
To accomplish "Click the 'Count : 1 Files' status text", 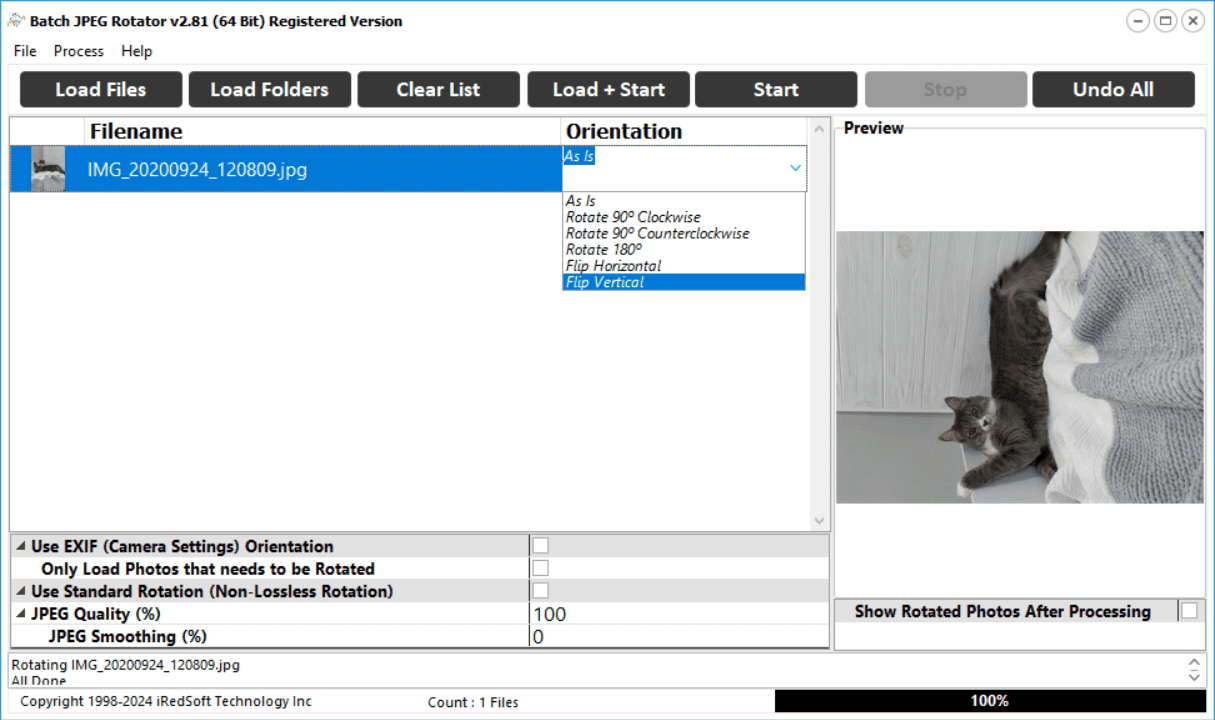I will pyautogui.click(x=473, y=702).
